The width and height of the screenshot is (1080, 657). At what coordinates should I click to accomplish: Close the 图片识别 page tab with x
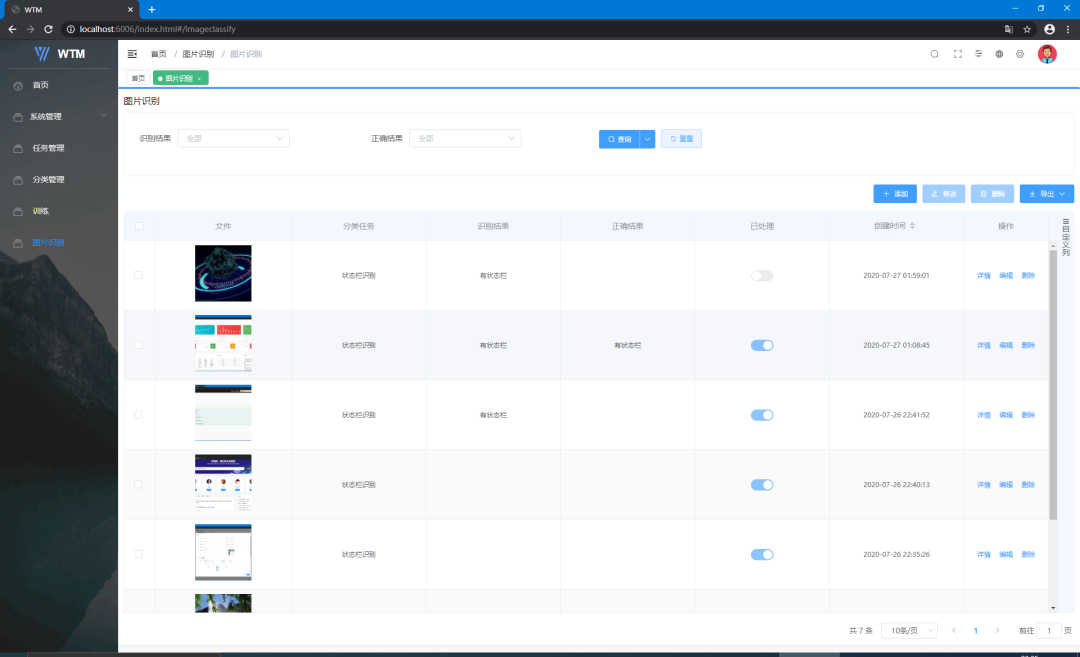click(199, 79)
